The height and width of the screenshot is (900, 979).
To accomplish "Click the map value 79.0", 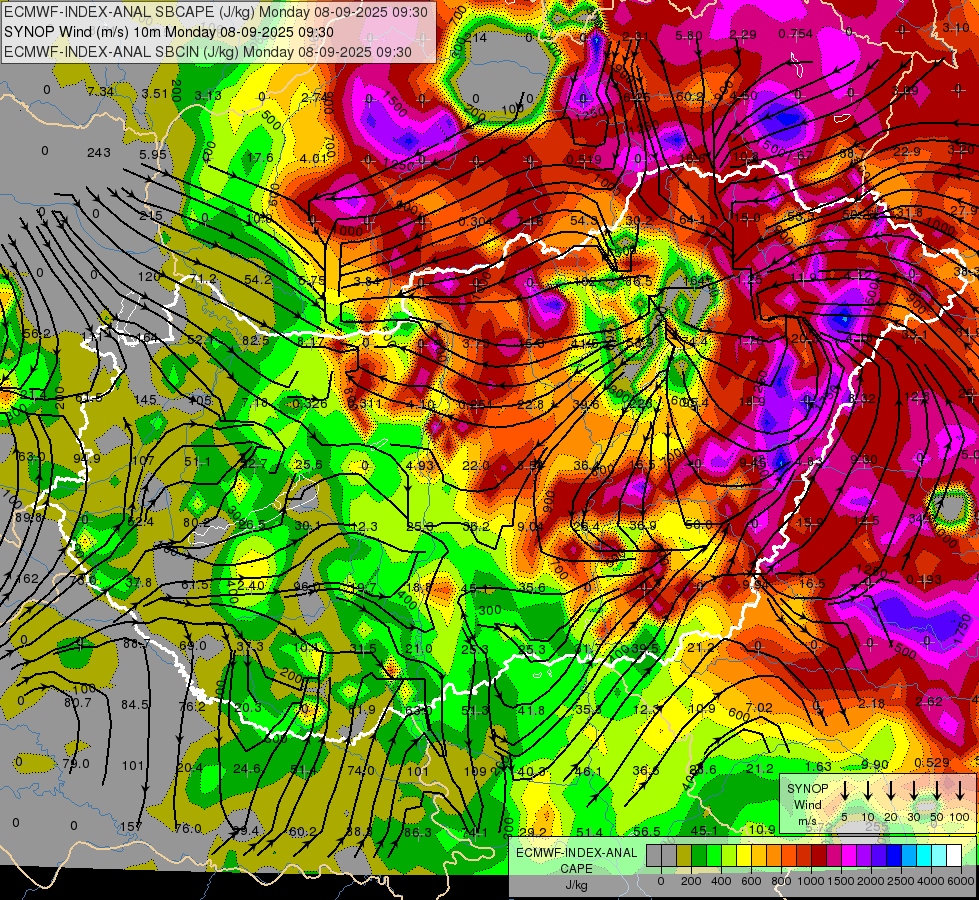I will coord(76,763).
